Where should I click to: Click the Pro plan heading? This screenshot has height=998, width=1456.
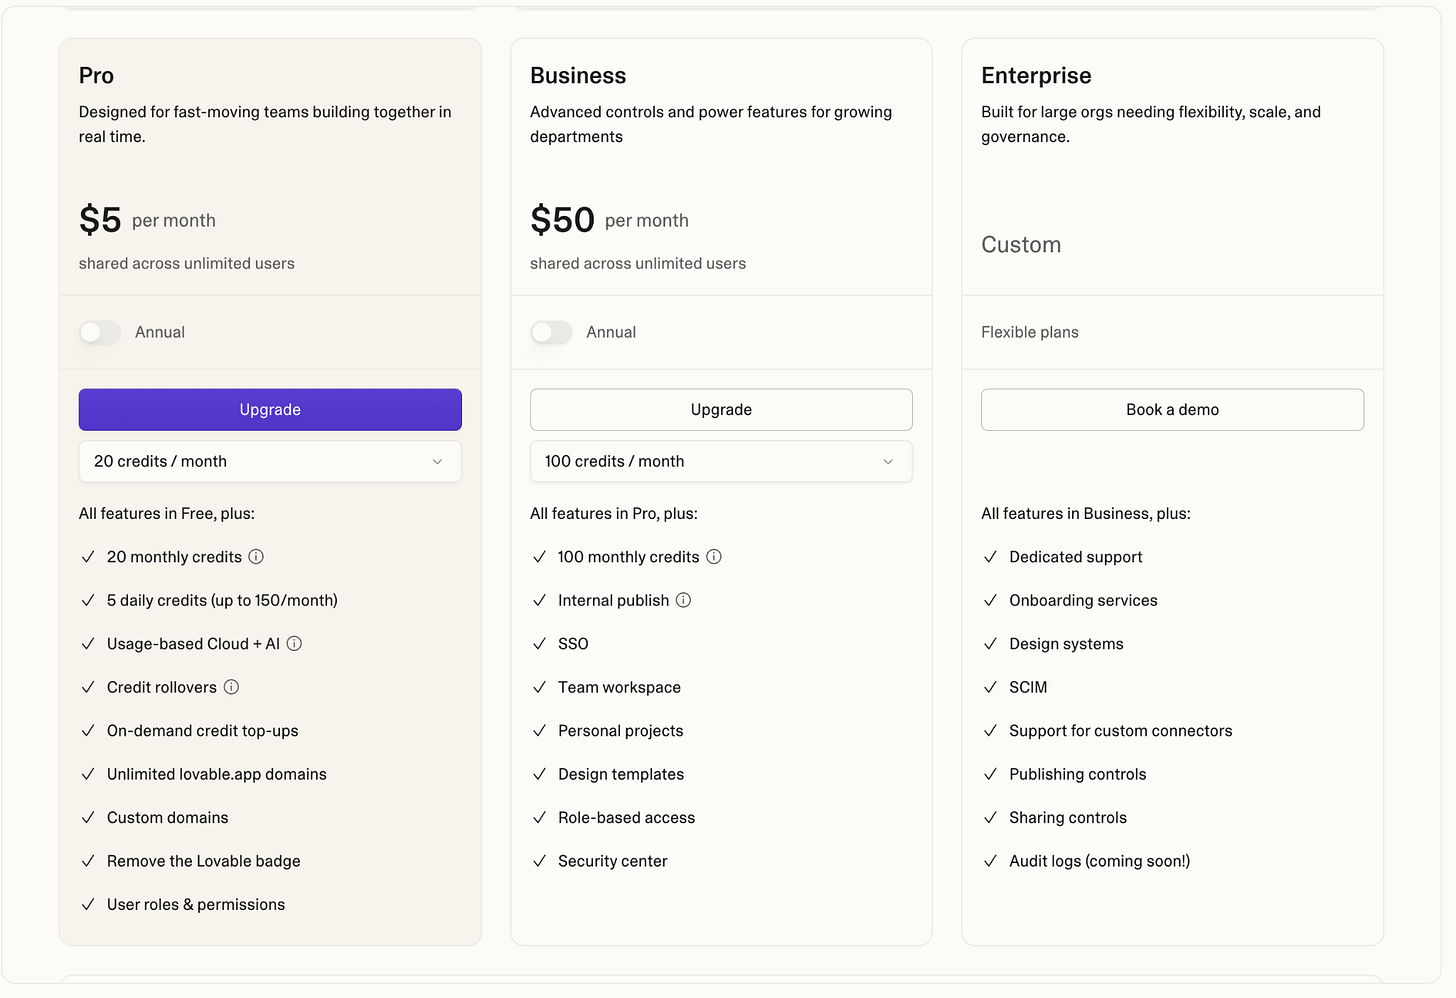[x=97, y=76]
